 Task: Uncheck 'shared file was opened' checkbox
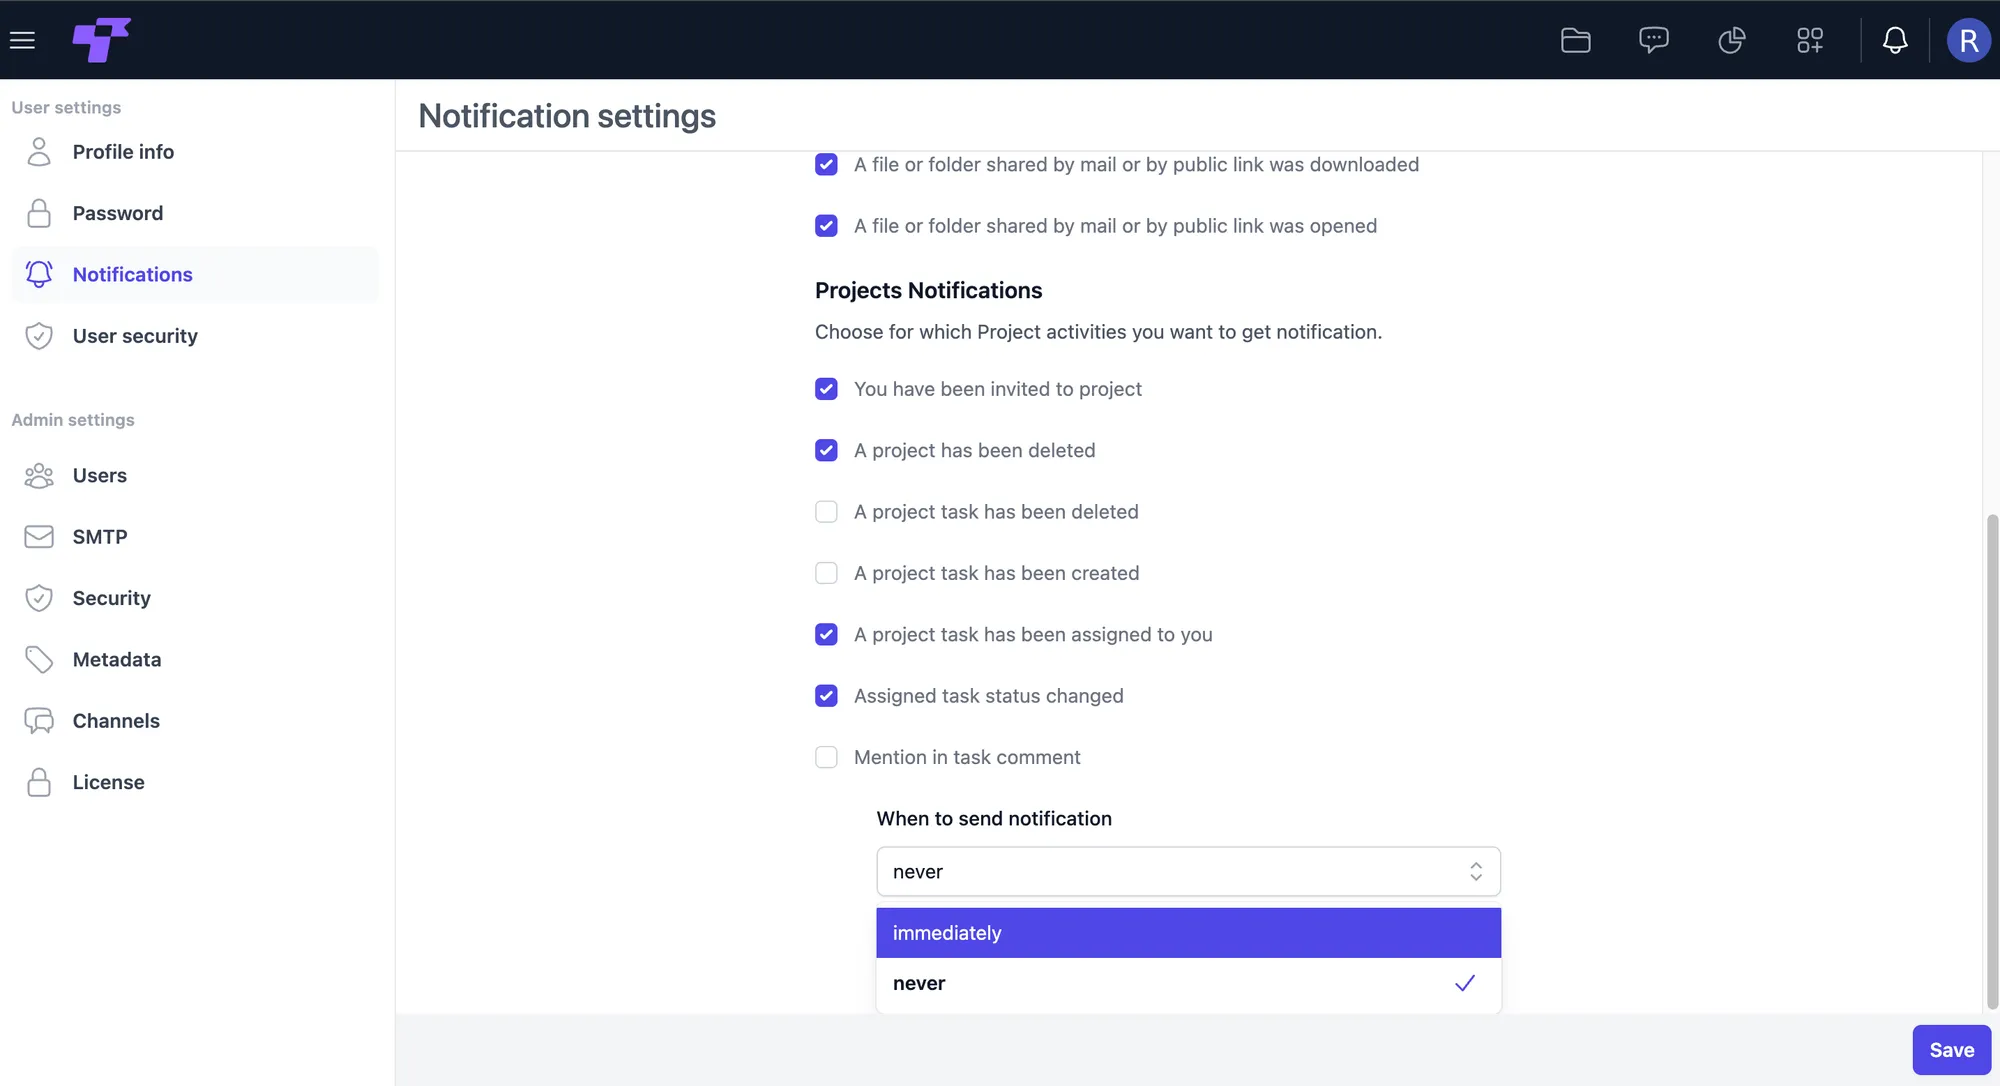[x=826, y=226]
